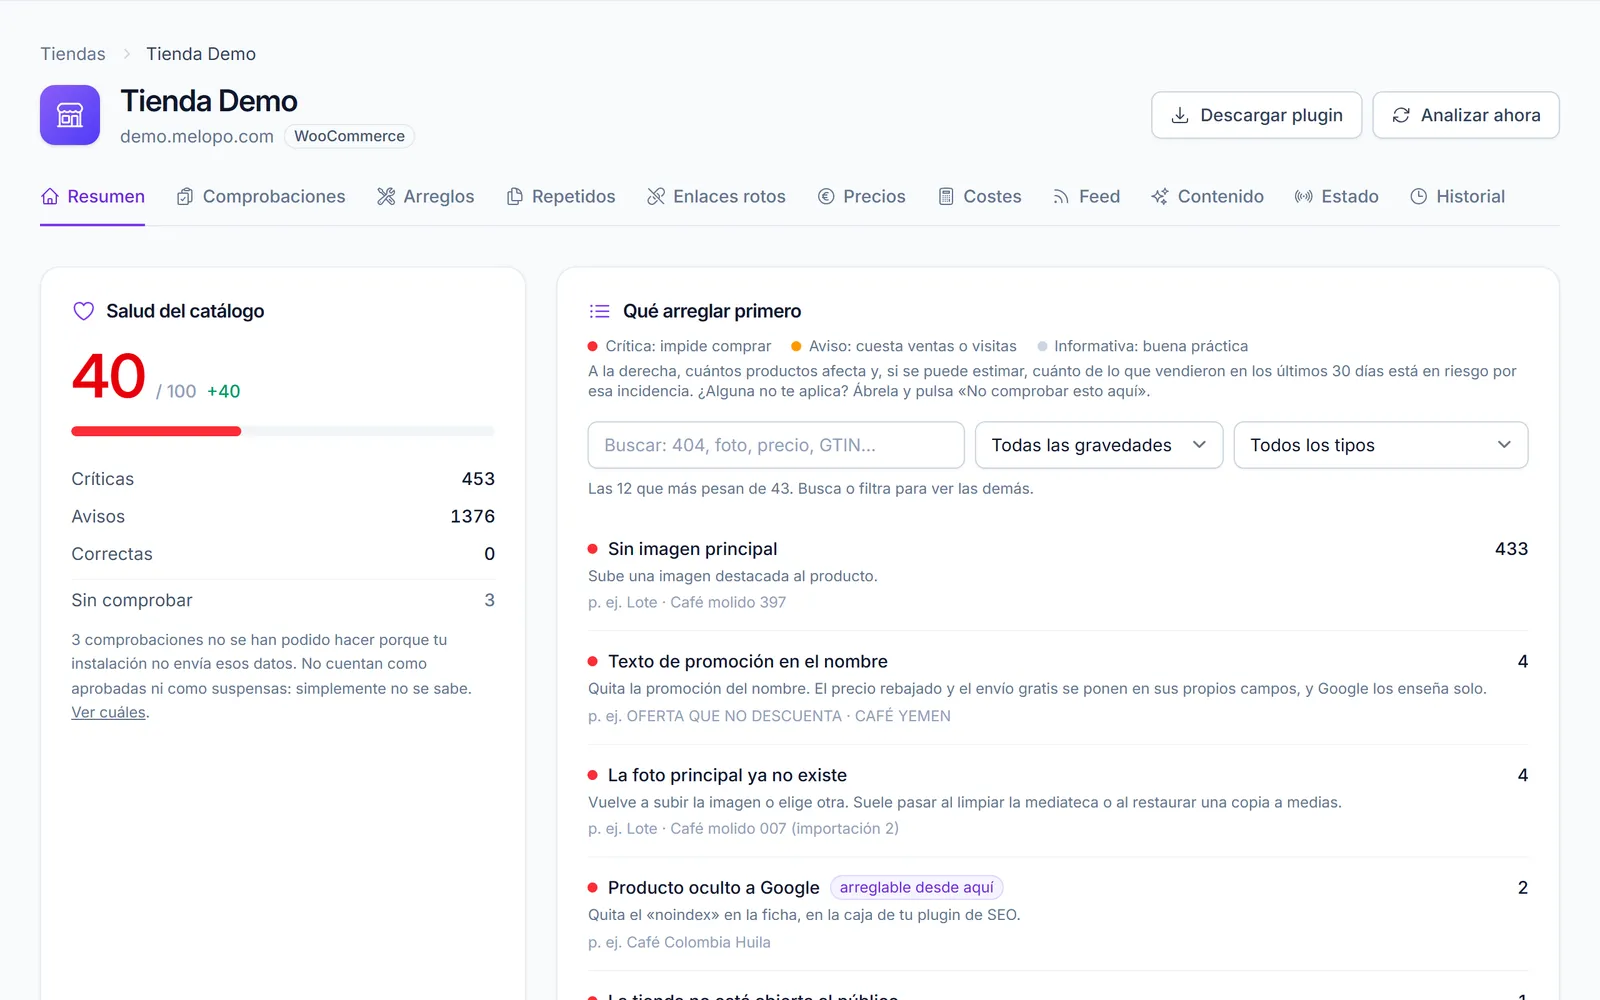
Task: Click the red dot of Crítica legend
Action: pos(593,346)
